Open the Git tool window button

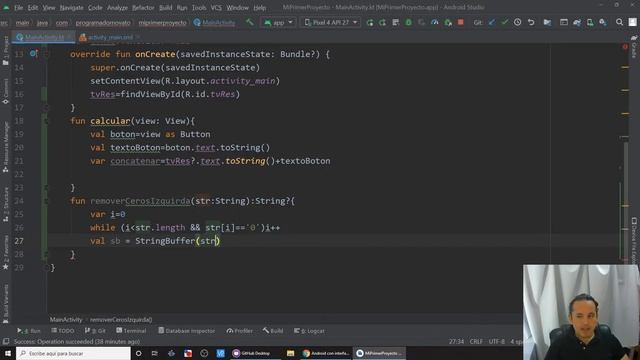[x=95, y=331]
